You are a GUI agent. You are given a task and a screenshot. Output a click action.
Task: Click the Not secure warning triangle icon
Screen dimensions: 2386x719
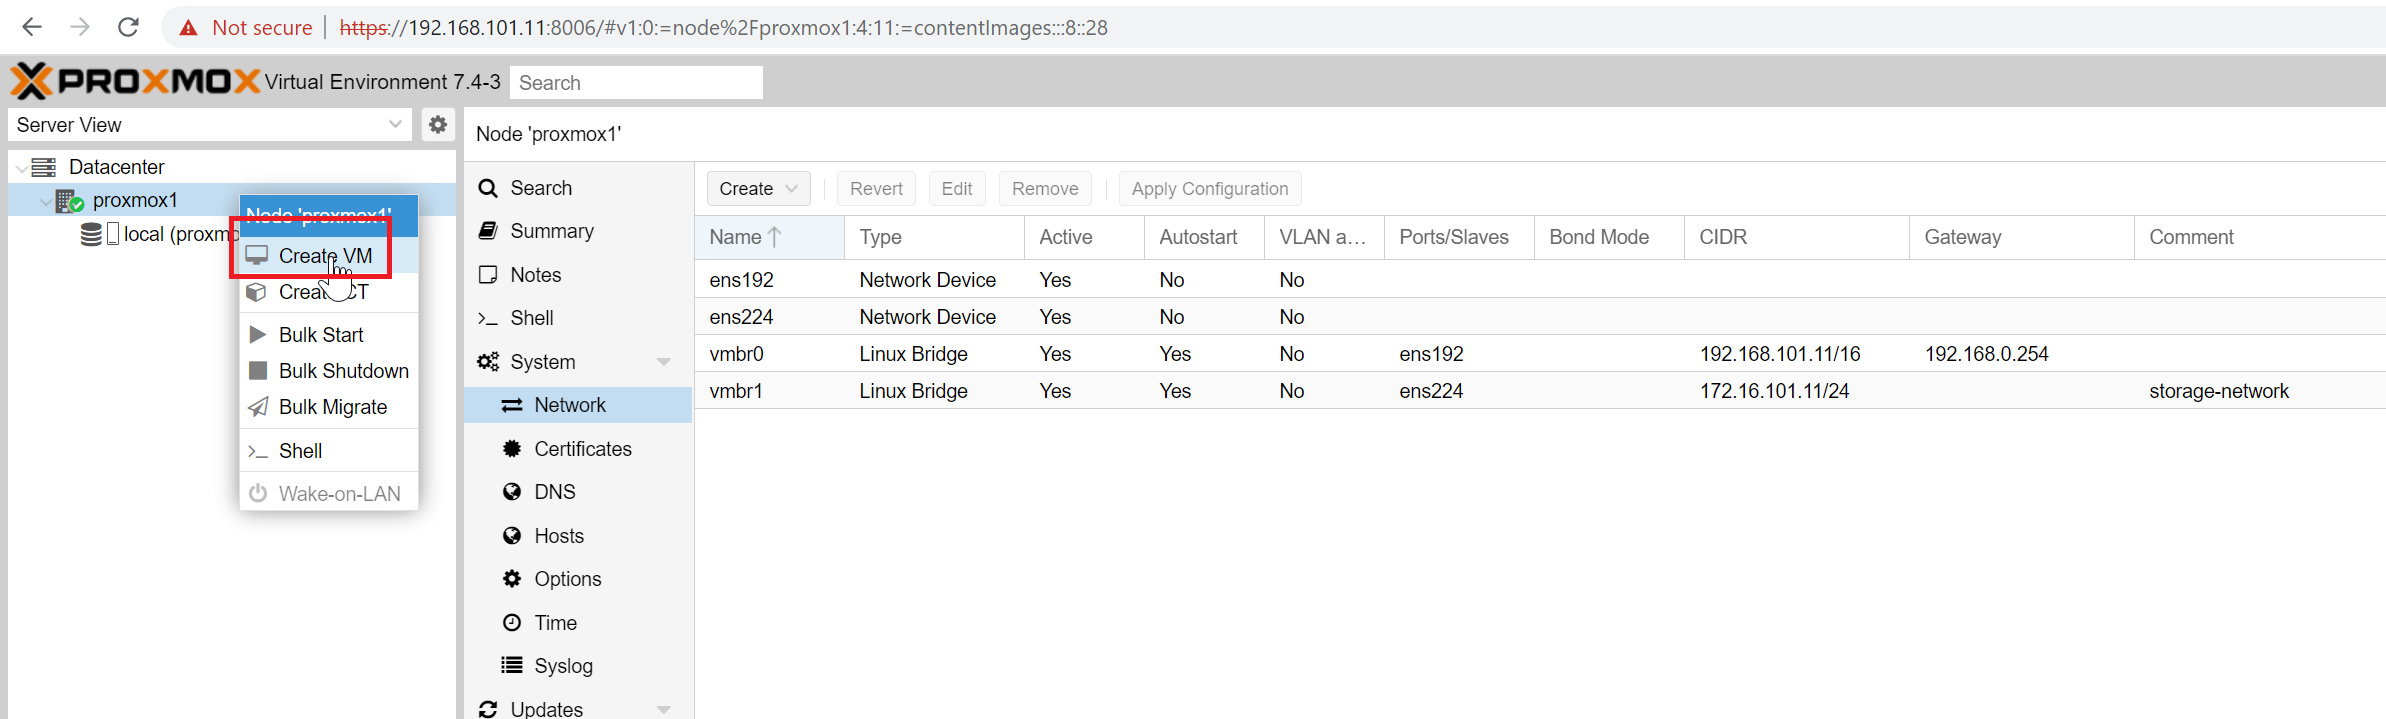click(188, 28)
